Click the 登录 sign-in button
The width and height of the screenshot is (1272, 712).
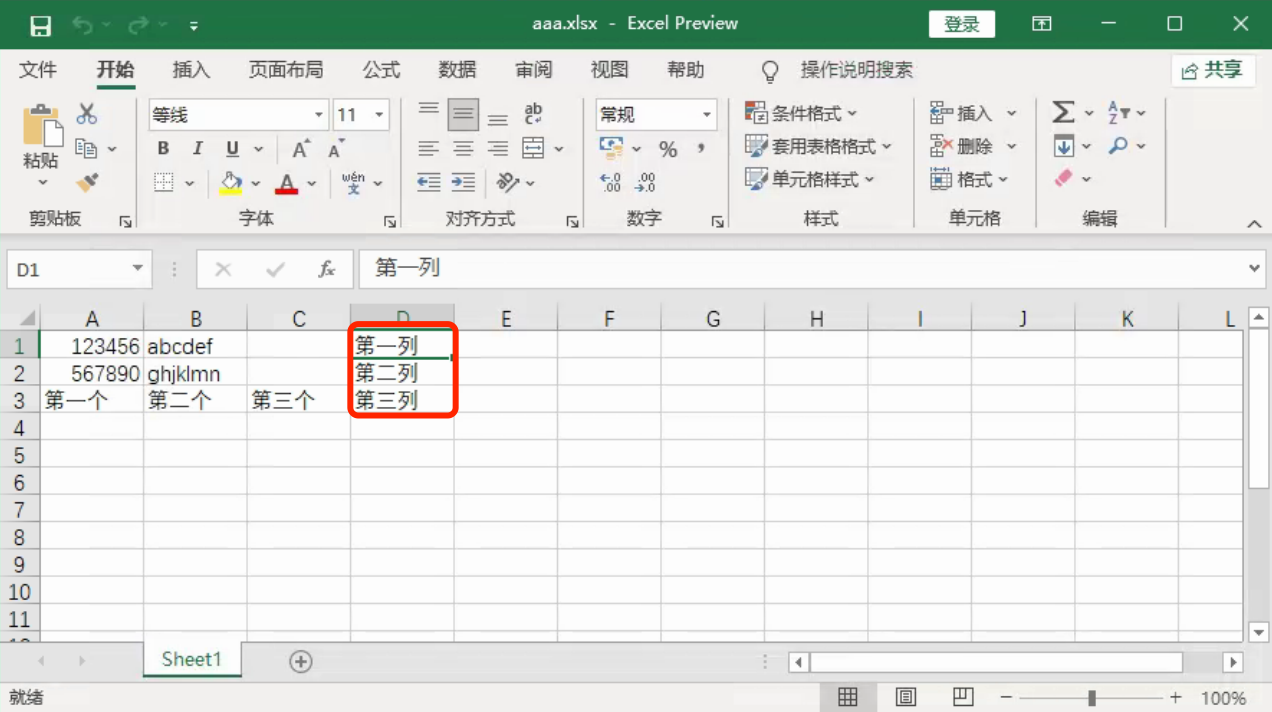click(961, 24)
